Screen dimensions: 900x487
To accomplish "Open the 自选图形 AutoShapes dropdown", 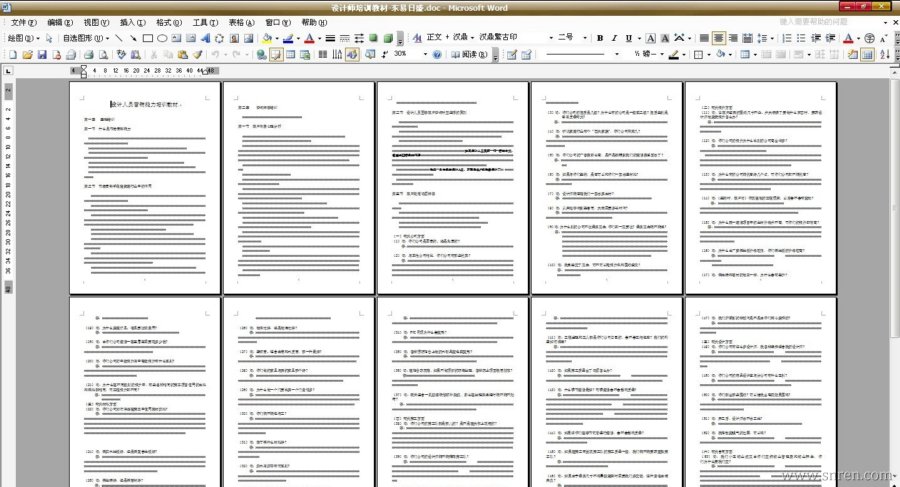I will [x=86, y=38].
